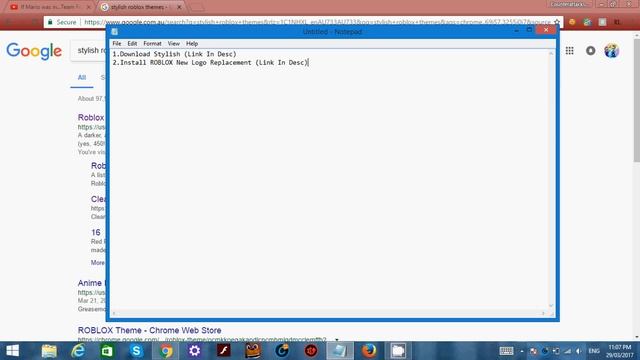Click Notepad's vertical scrollbar up arrow
640x360 pixels.
click(551, 53)
